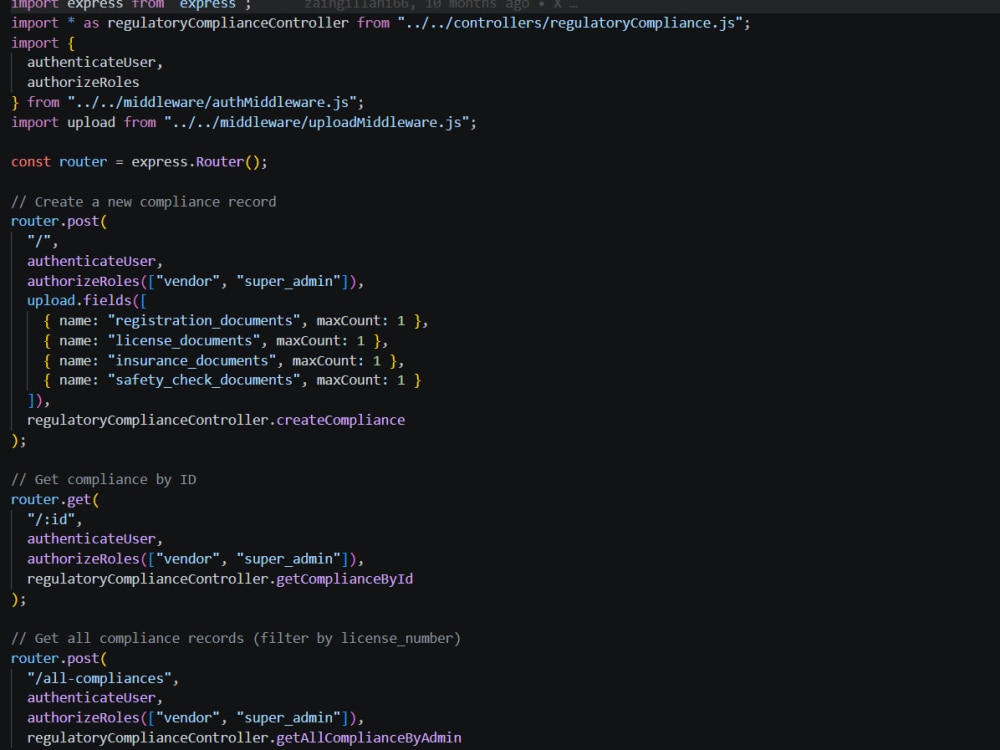Click "super_admin" in the "/:id" route
This screenshot has height=750, width=1000.
tap(288, 559)
